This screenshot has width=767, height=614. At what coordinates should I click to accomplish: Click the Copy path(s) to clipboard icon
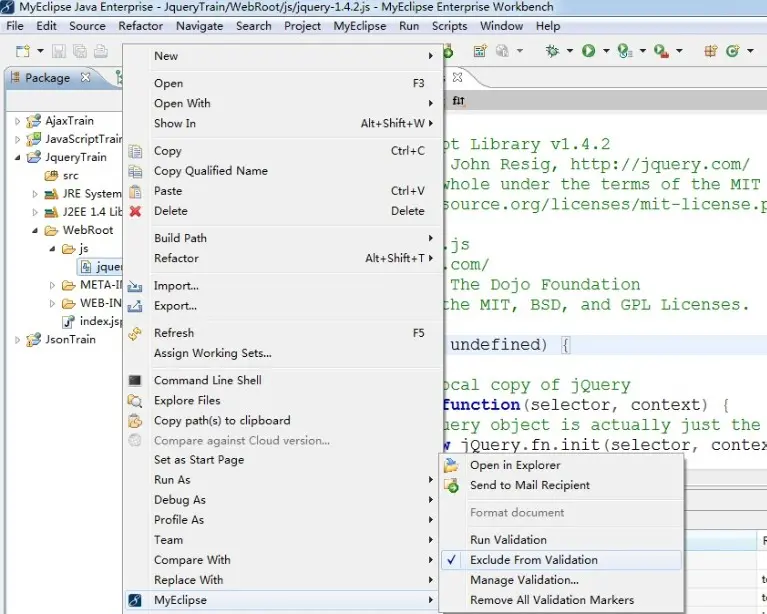(x=135, y=421)
